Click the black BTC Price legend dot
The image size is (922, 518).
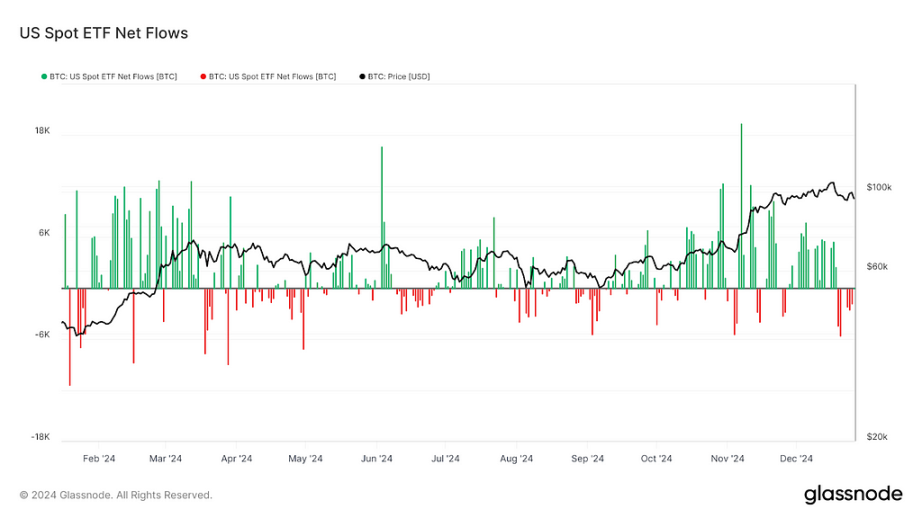click(362, 76)
